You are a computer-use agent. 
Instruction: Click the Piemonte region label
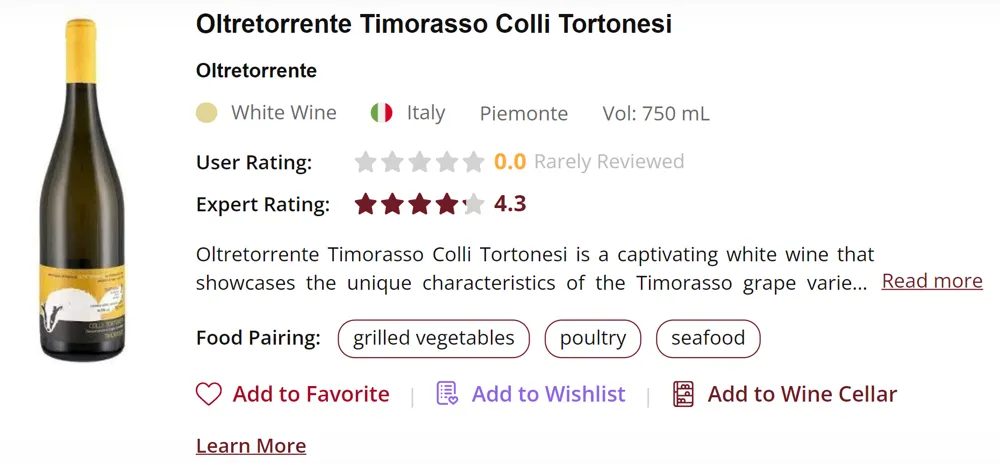[524, 113]
